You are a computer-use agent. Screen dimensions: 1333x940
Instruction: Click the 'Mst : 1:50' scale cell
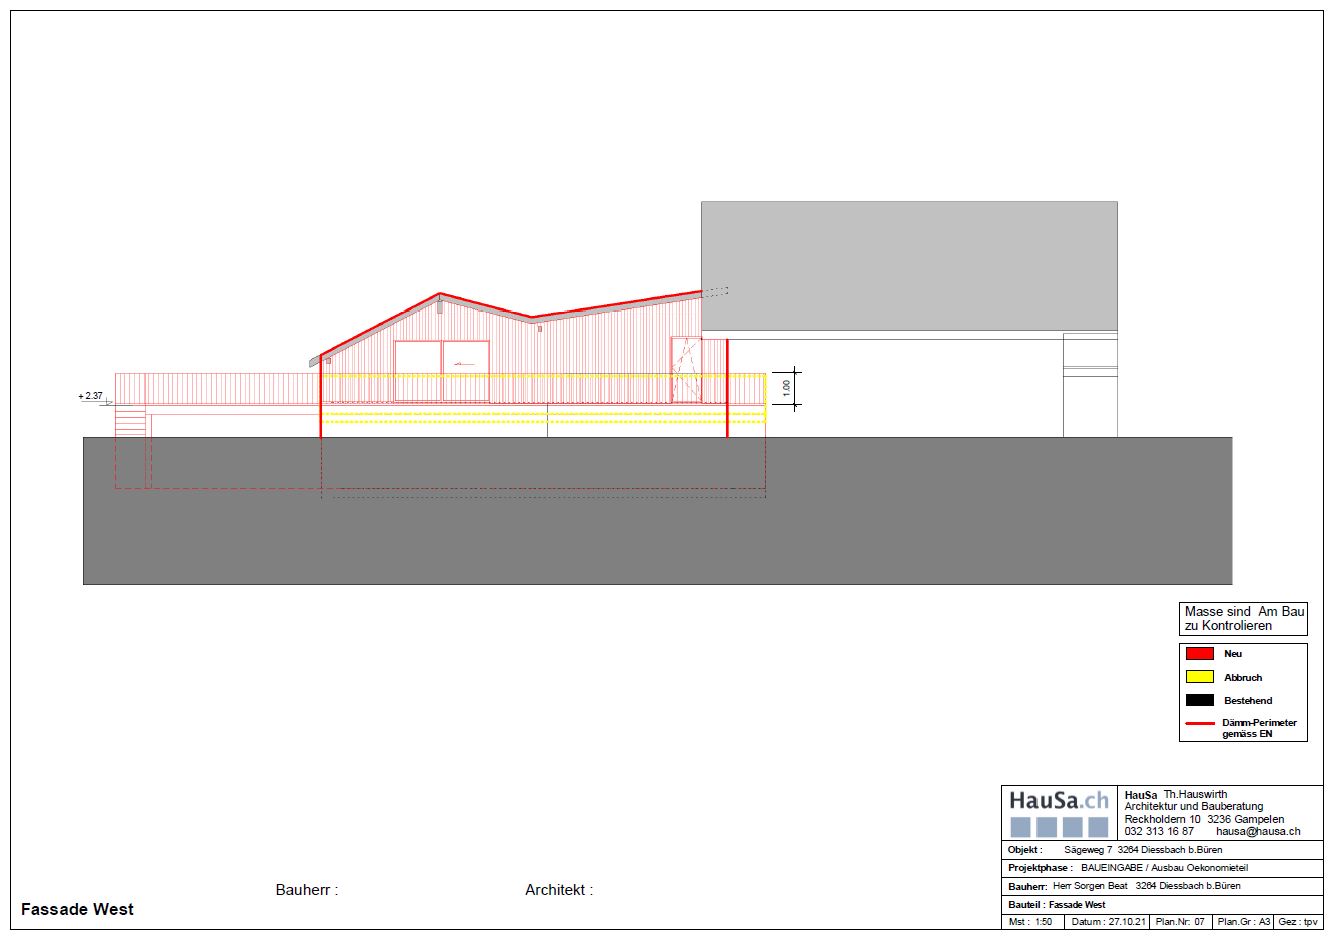(1032, 922)
